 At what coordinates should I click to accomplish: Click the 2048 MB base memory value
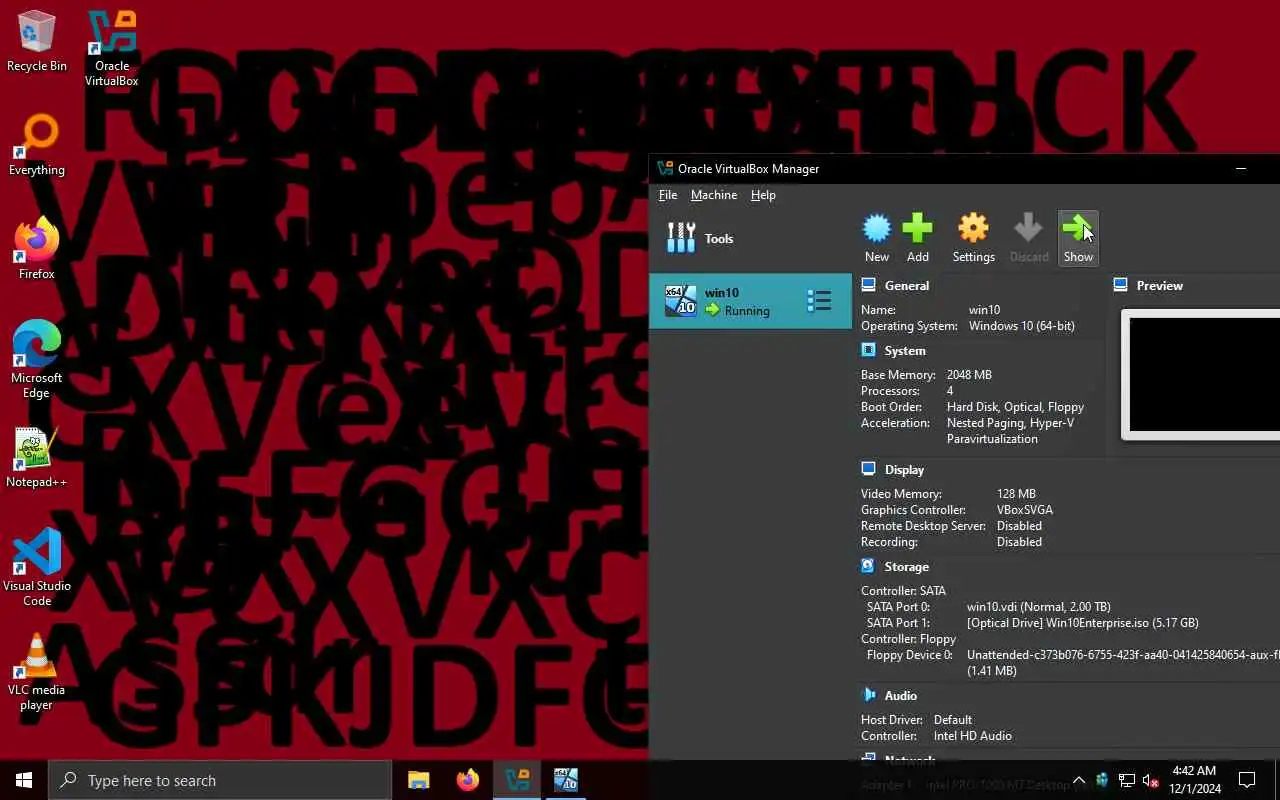(x=969, y=375)
